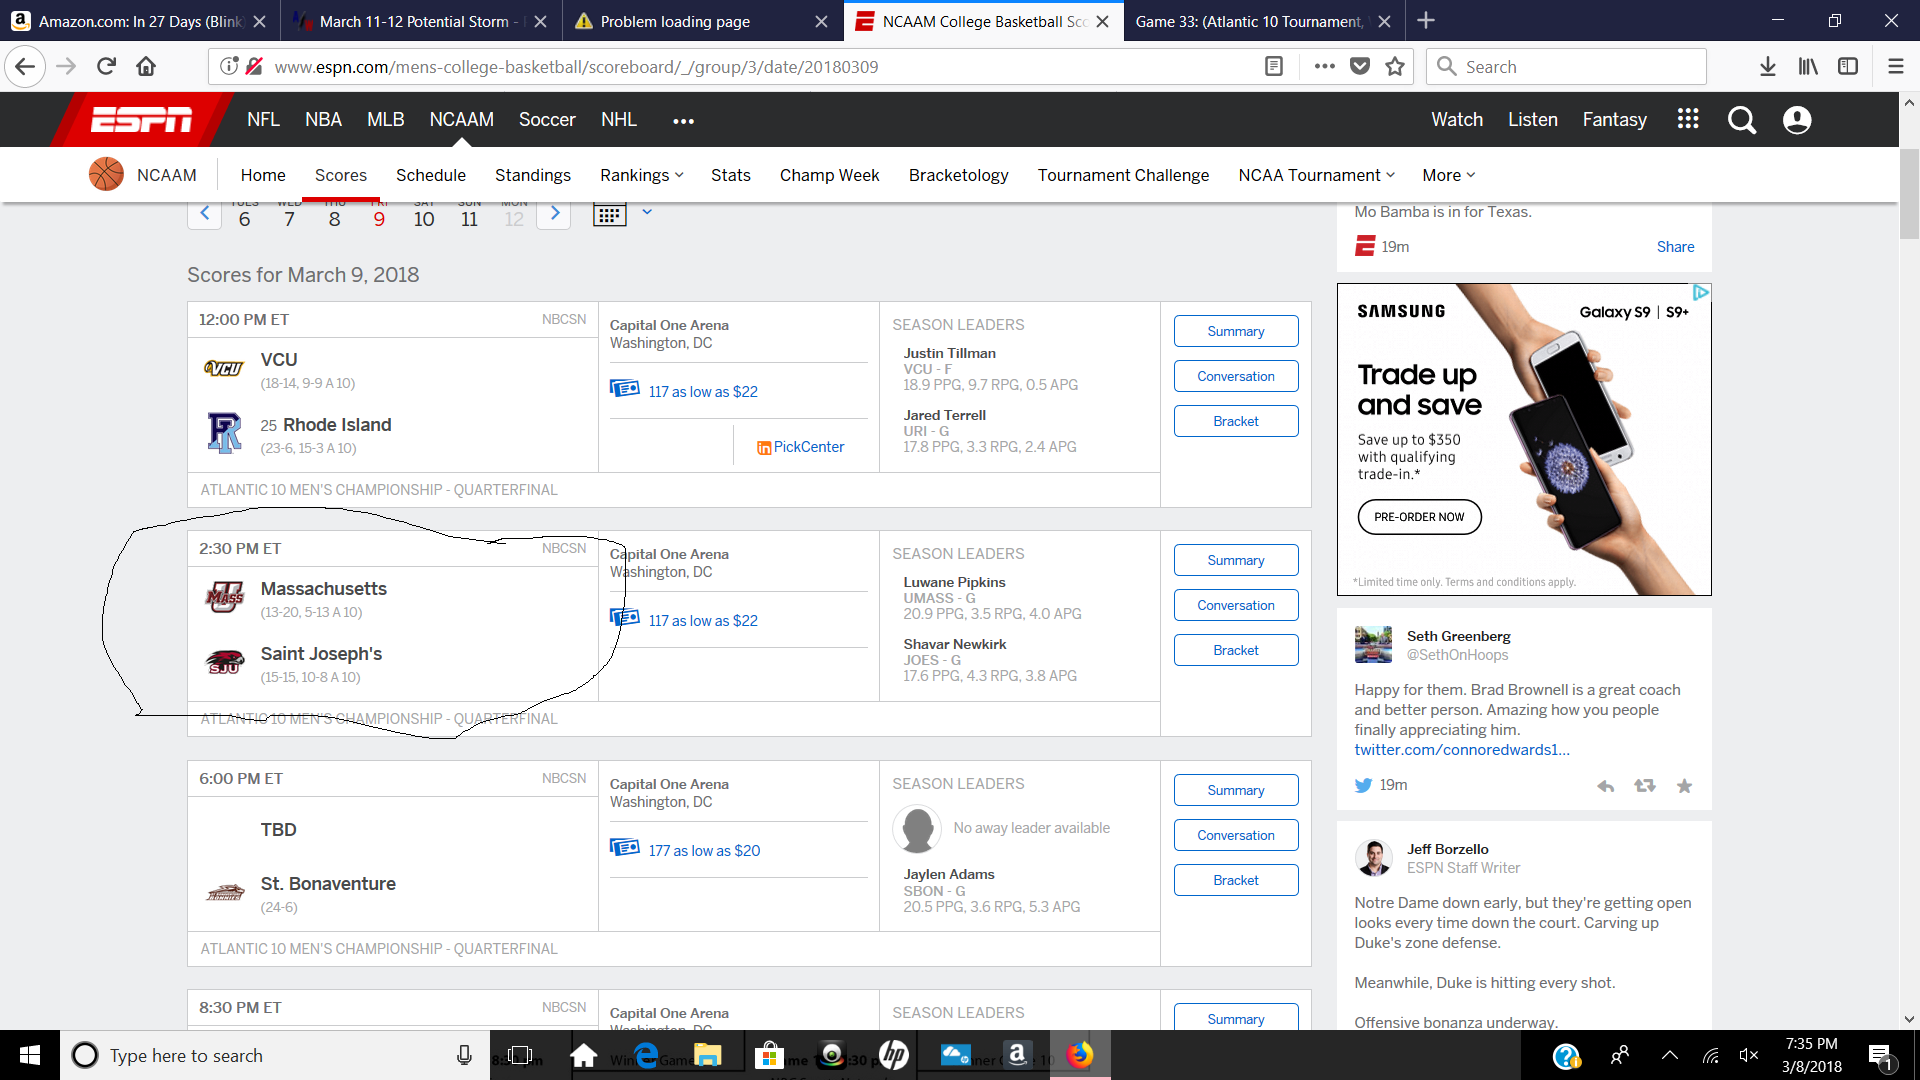The width and height of the screenshot is (1920, 1080).
Task: Open the calendar date picker icon
Action: (609, 214)
